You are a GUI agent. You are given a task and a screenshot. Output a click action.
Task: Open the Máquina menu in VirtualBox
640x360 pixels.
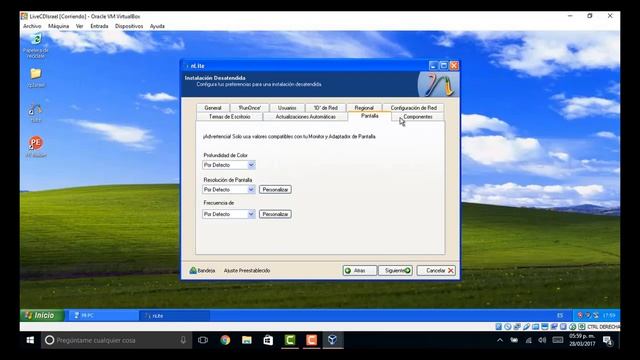pyautogui.click(x=58, y=26)
